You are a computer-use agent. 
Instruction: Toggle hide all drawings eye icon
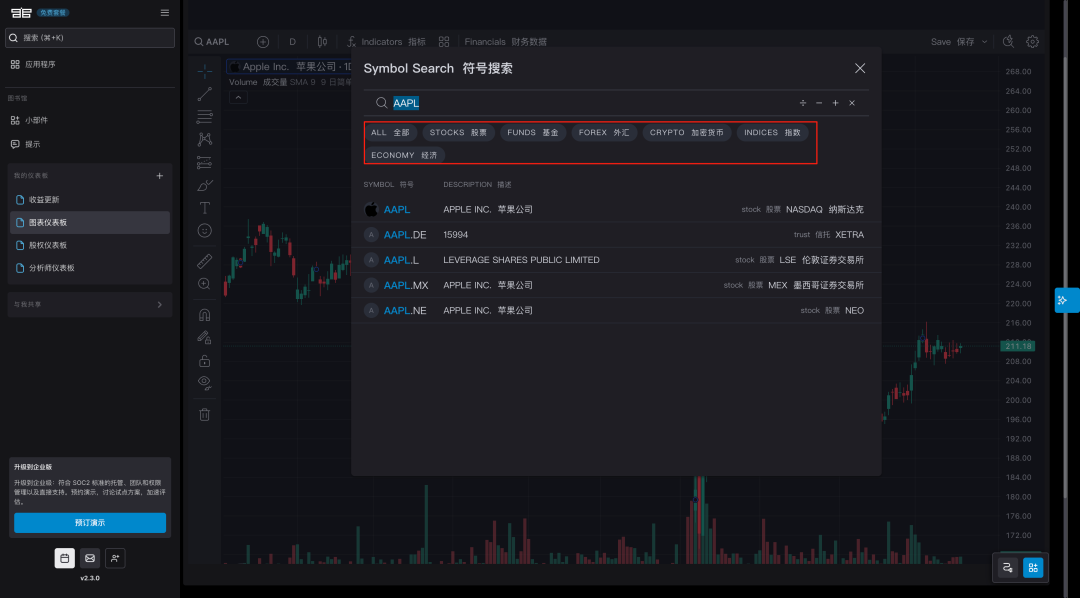(x=205, y=383)
